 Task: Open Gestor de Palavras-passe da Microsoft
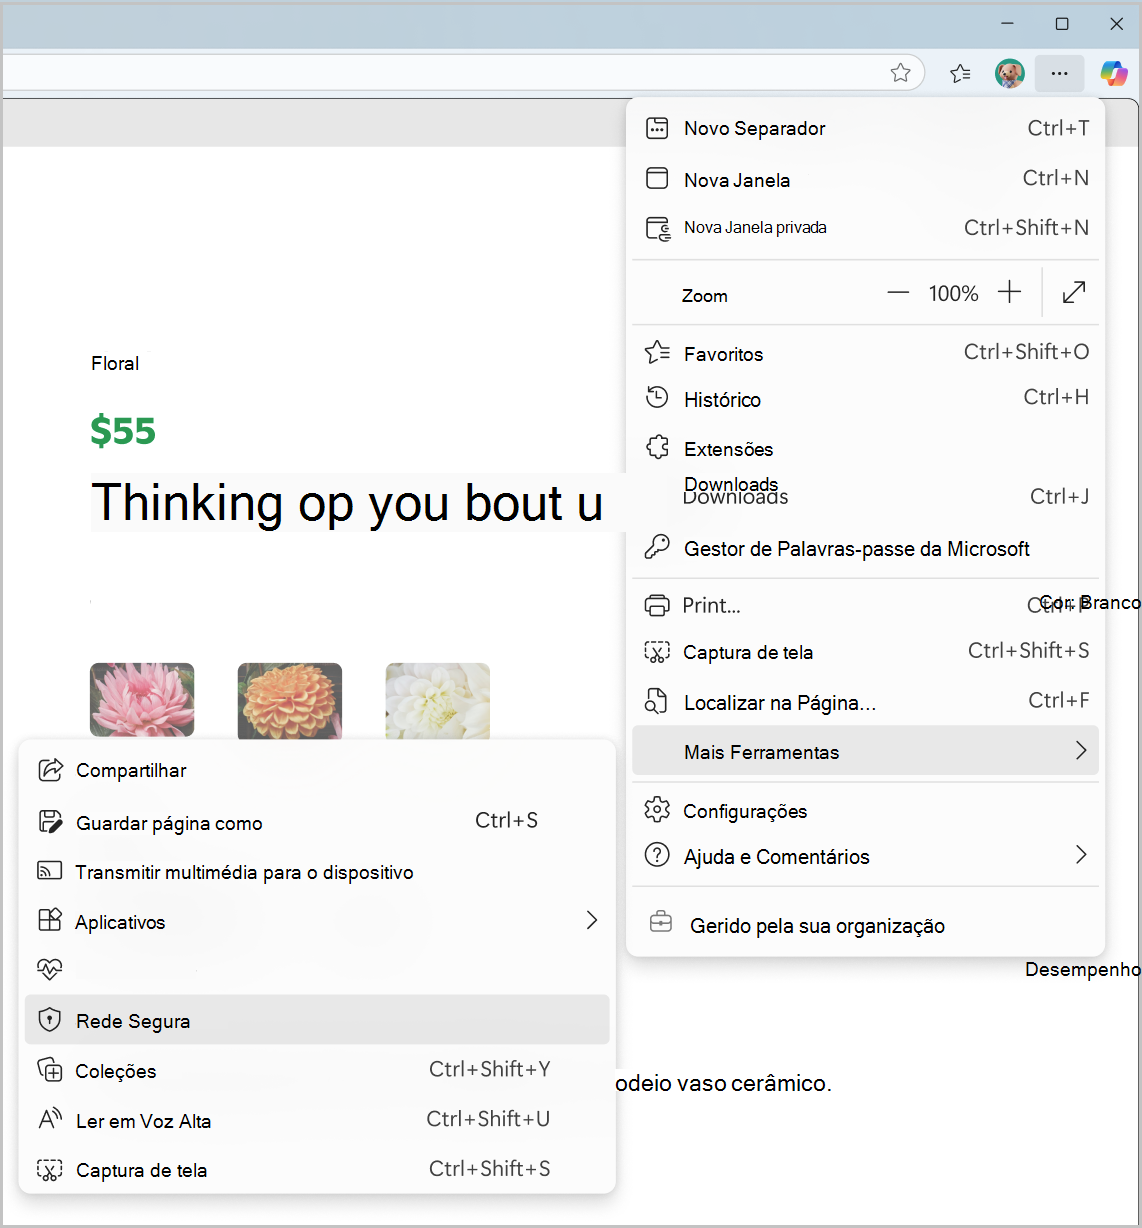(x=866, y=547)
